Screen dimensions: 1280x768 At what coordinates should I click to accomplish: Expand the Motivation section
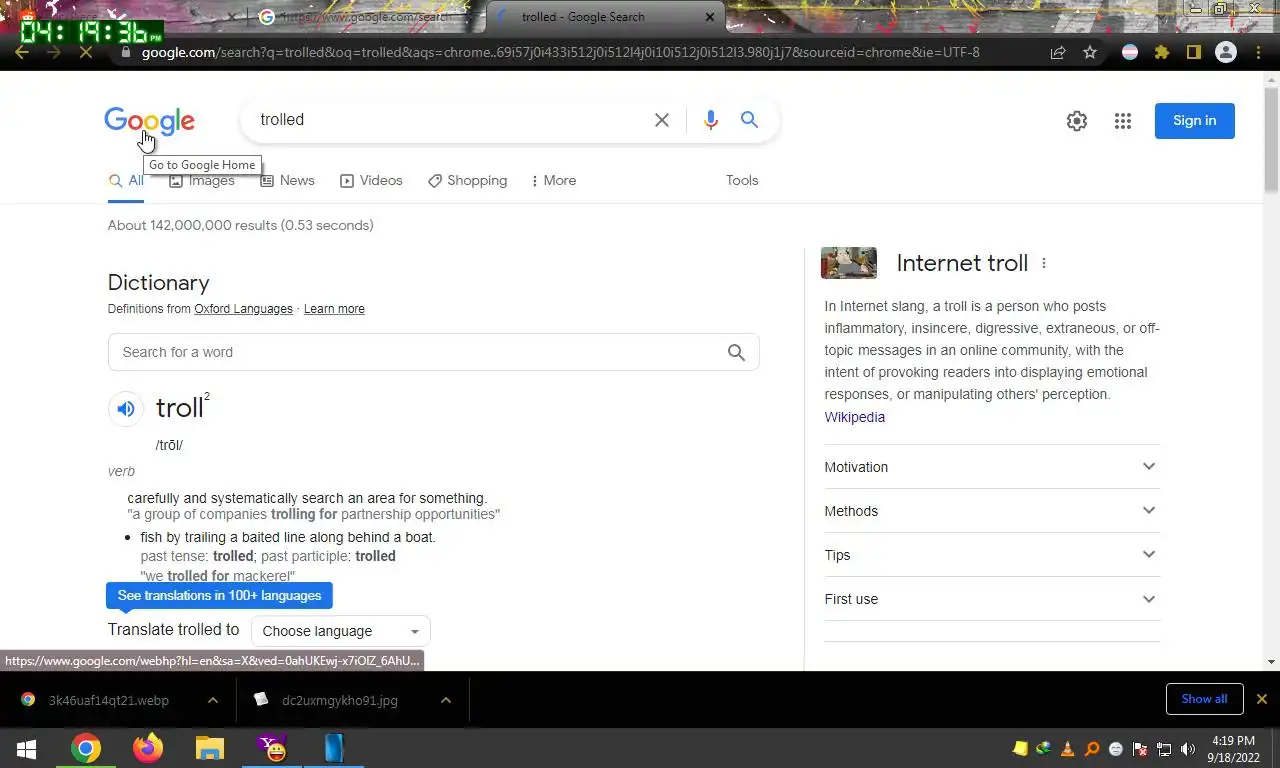[x=992, y=467]
